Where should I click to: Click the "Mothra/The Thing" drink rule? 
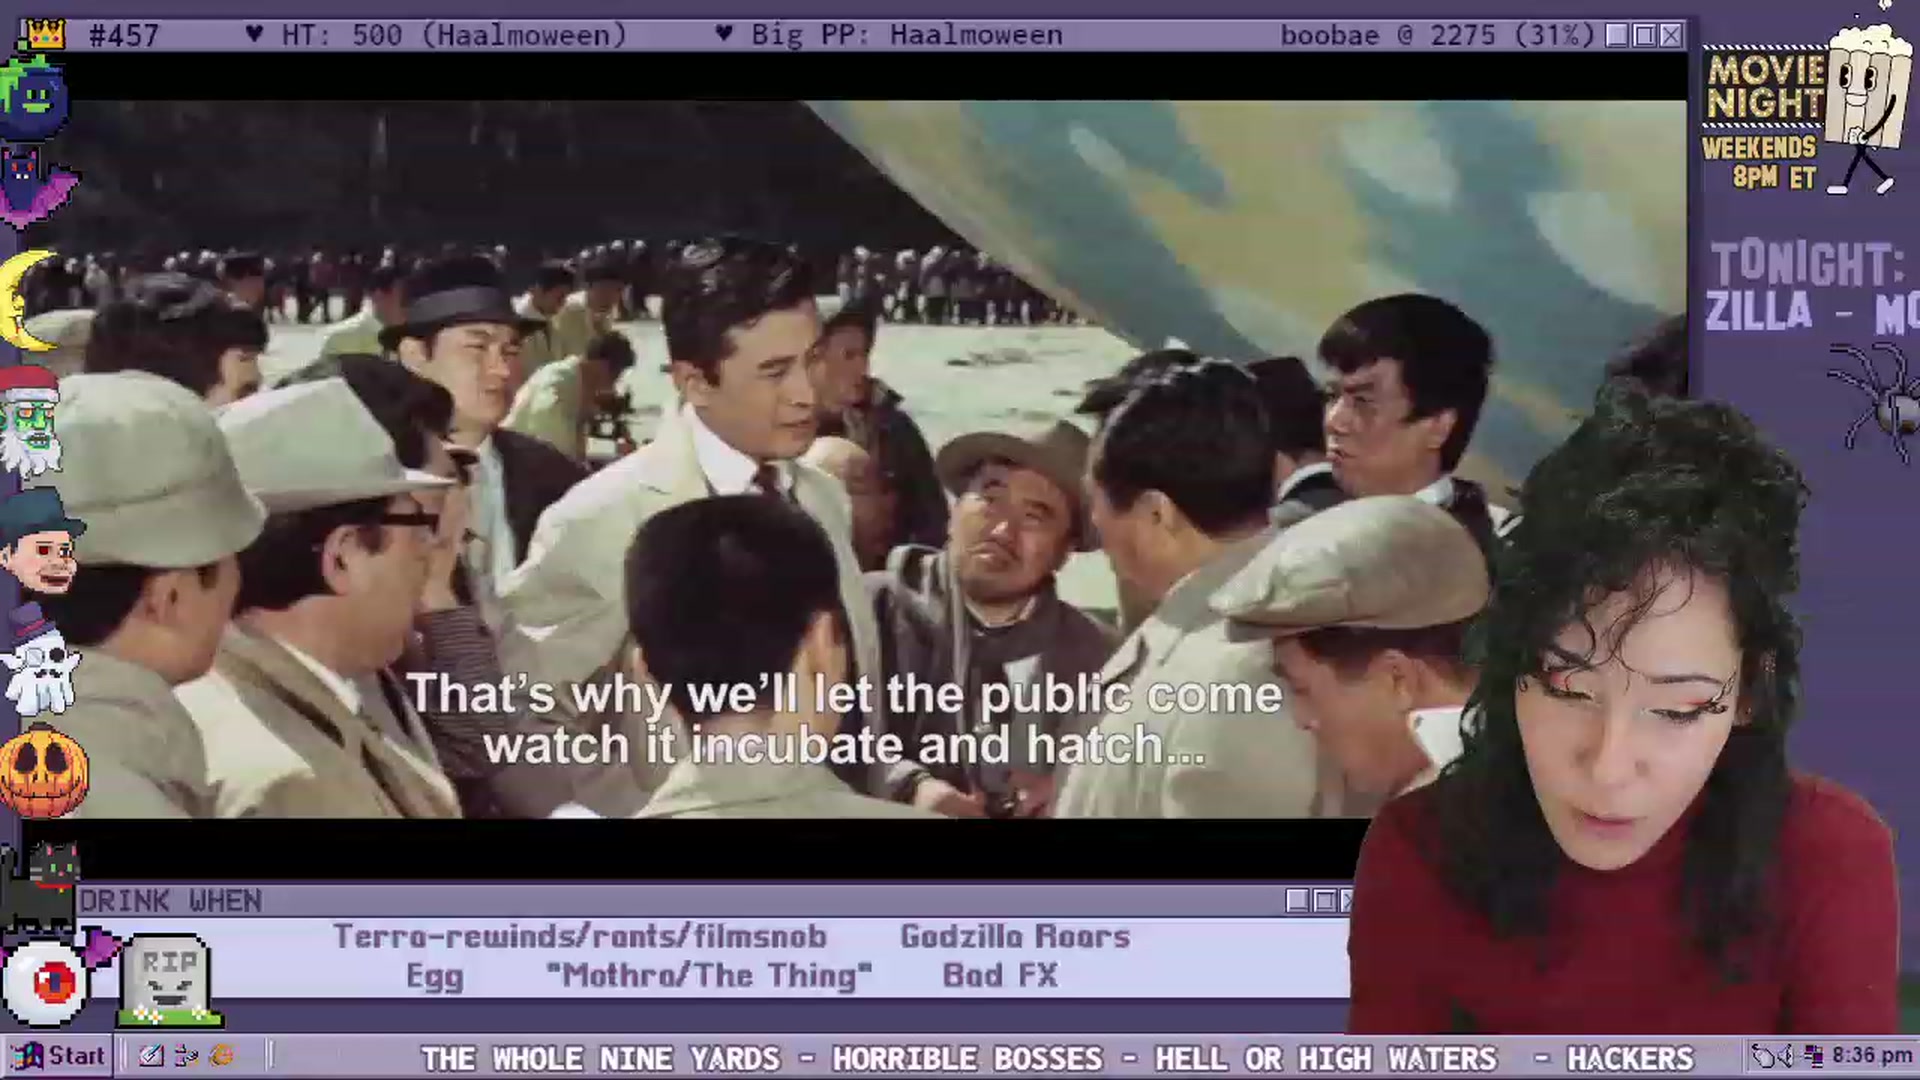tap(709, 976)
